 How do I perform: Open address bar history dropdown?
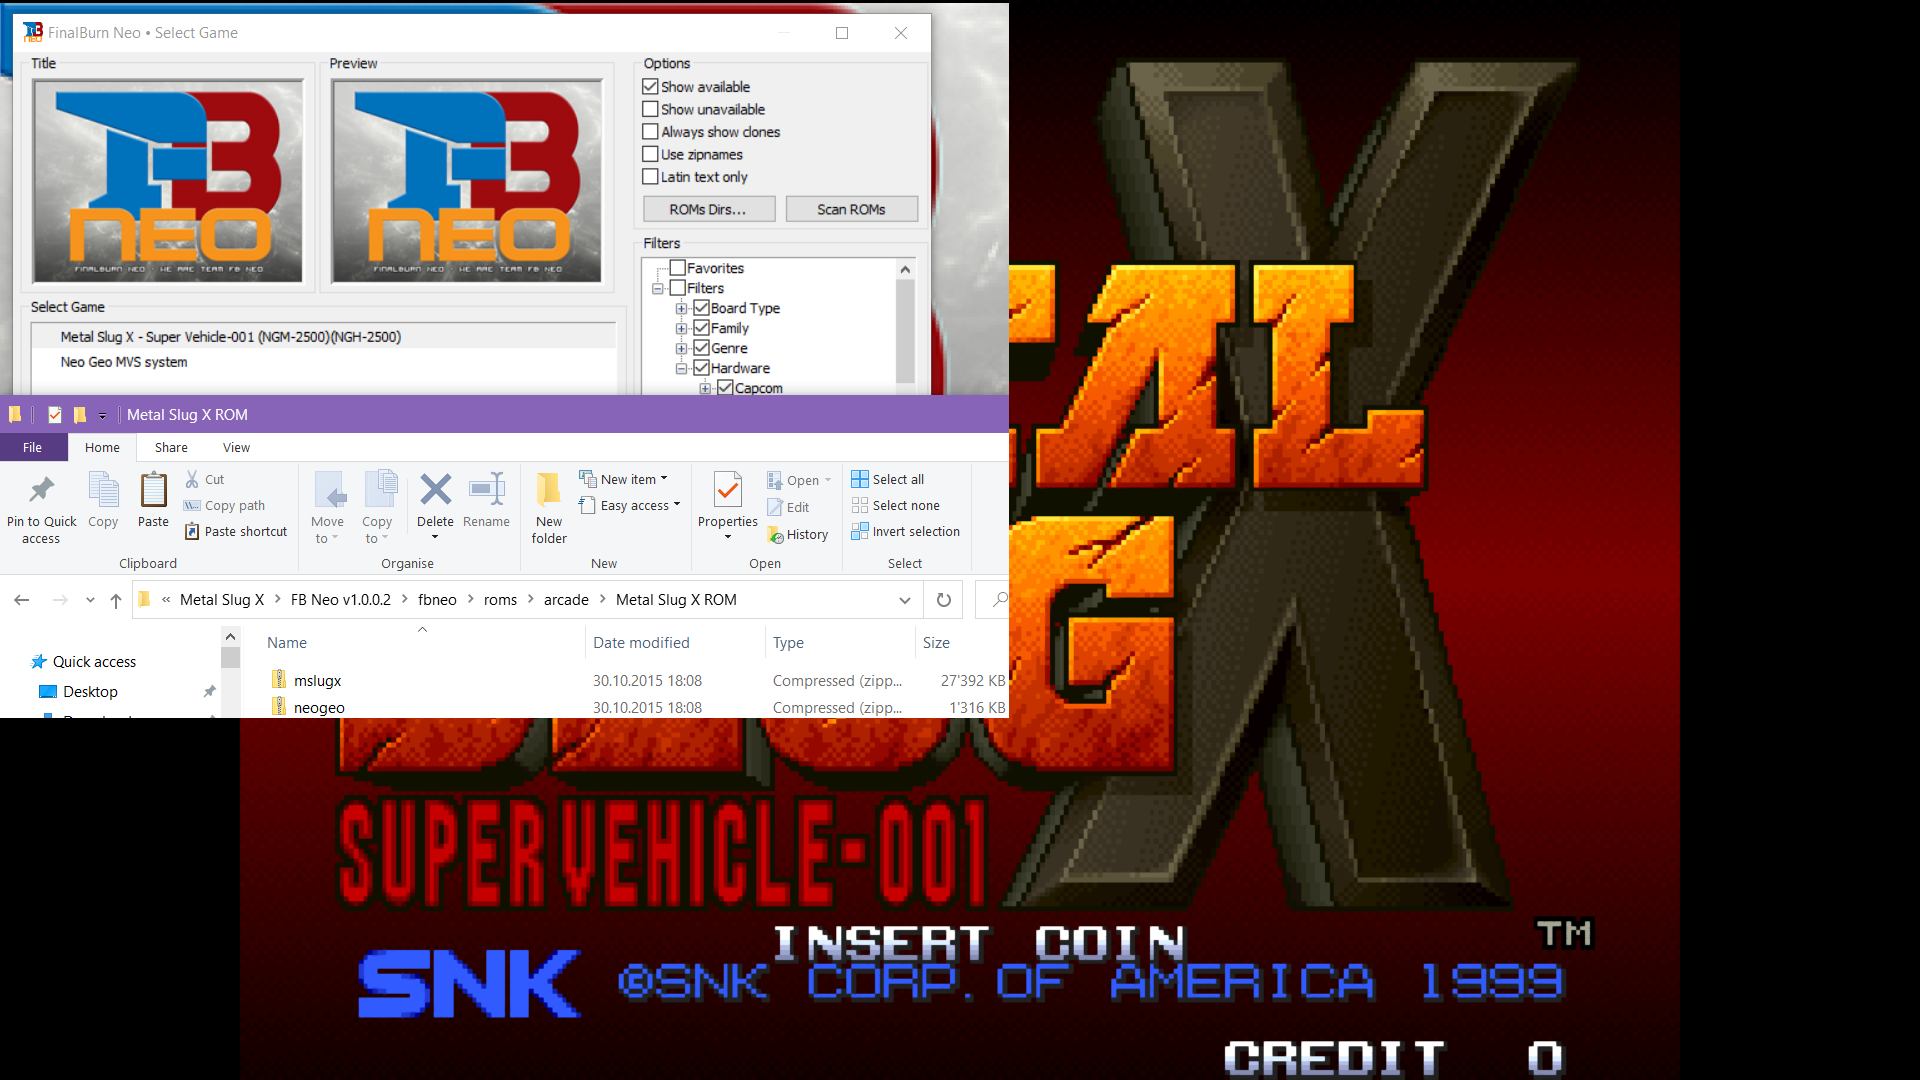(904, 600)
